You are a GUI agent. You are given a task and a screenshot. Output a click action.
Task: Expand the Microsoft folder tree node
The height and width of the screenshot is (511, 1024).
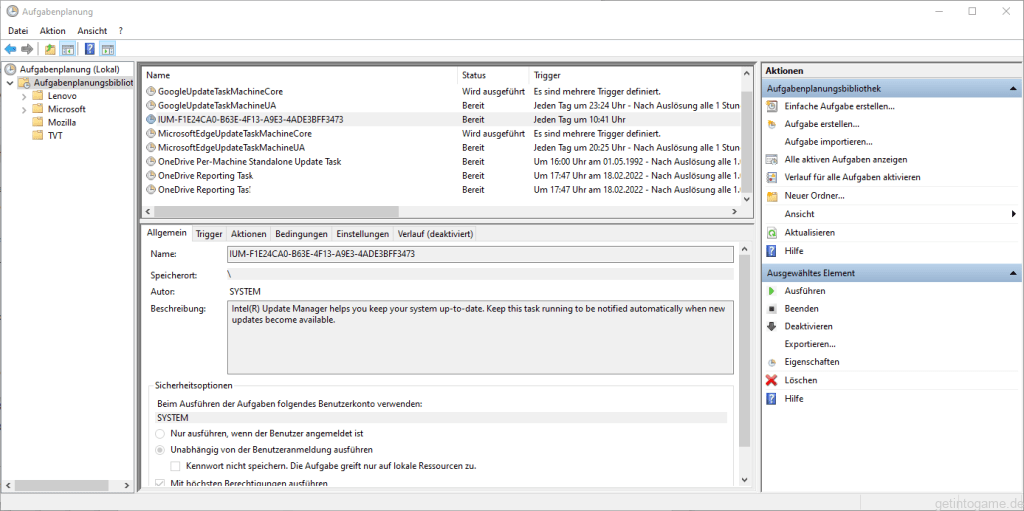(x=23, y=109)
